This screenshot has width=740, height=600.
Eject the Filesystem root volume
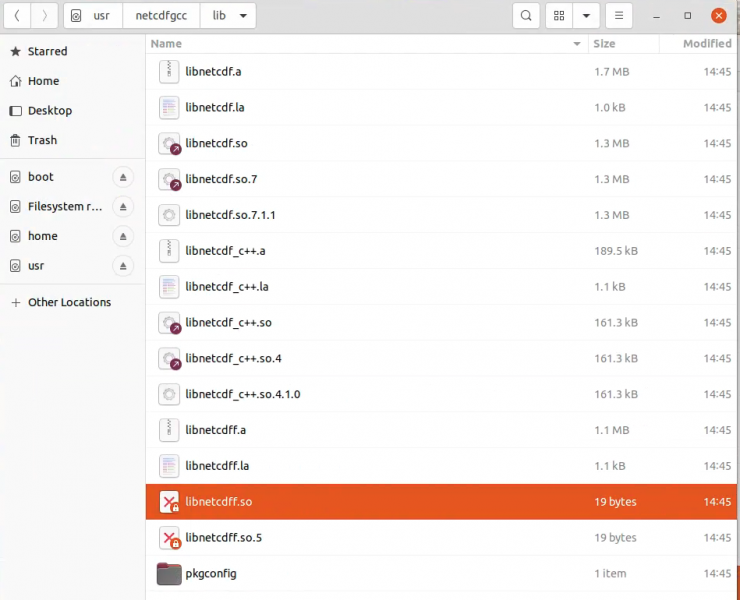(123, 207)
